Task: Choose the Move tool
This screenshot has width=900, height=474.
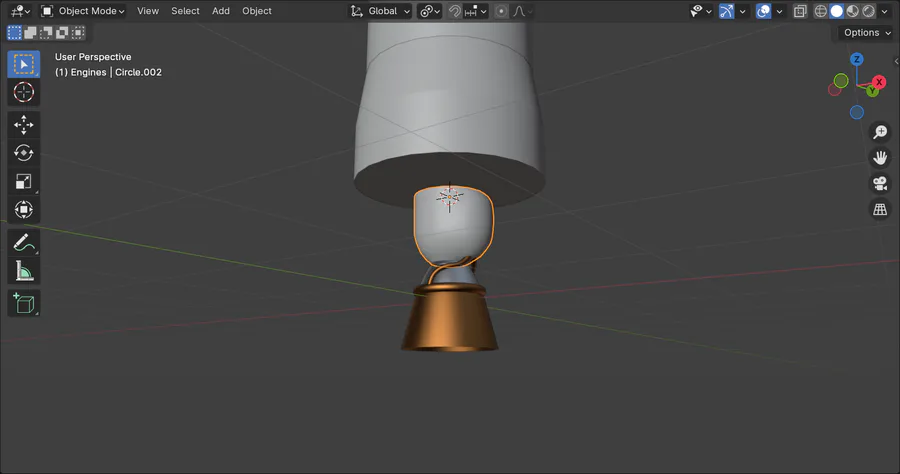Action: tap(24, 125)
